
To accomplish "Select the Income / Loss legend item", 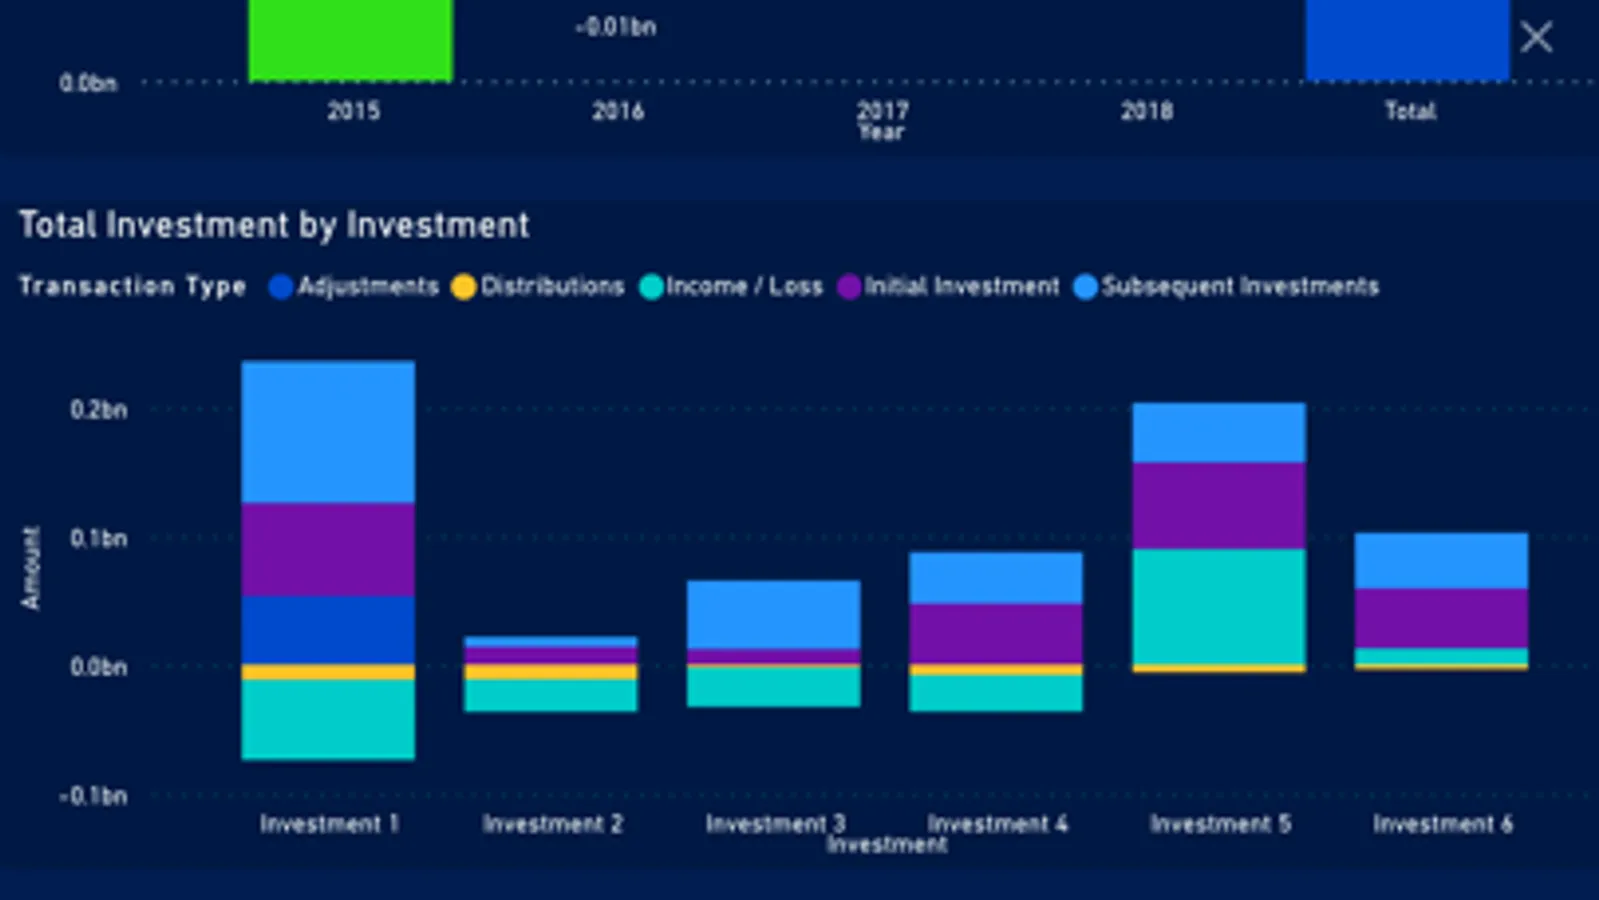I will [x=731, y=287].
